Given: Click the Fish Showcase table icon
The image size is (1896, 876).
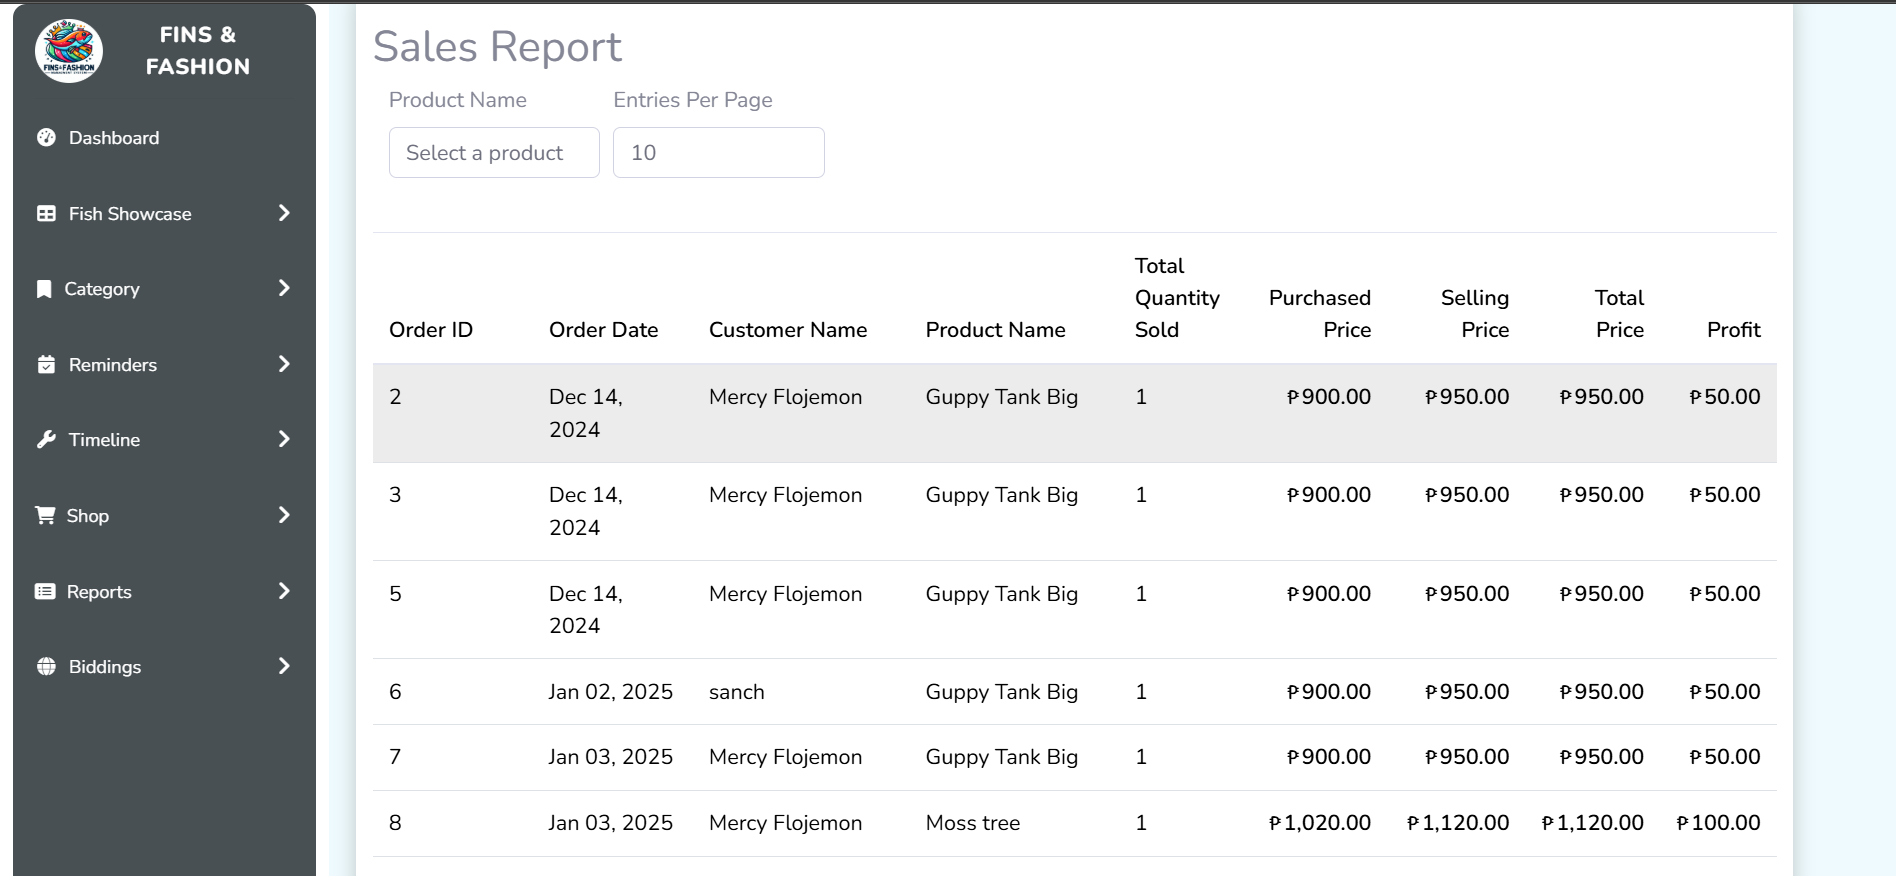Looking at the screenshot, I should (x=46, y=214).
